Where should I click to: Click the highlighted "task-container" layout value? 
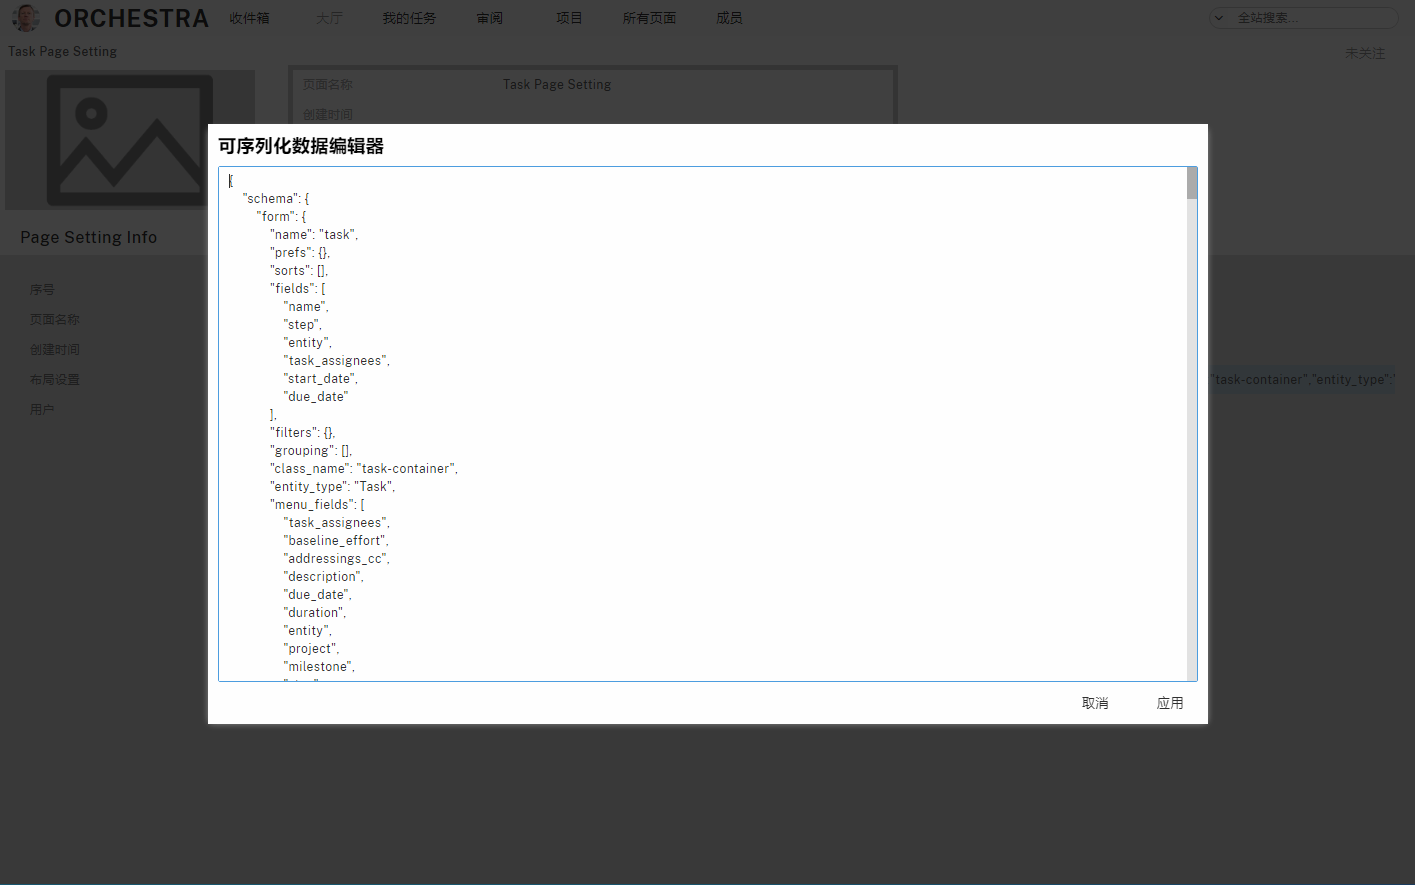pyautogui.click(x=1302, y=379)
